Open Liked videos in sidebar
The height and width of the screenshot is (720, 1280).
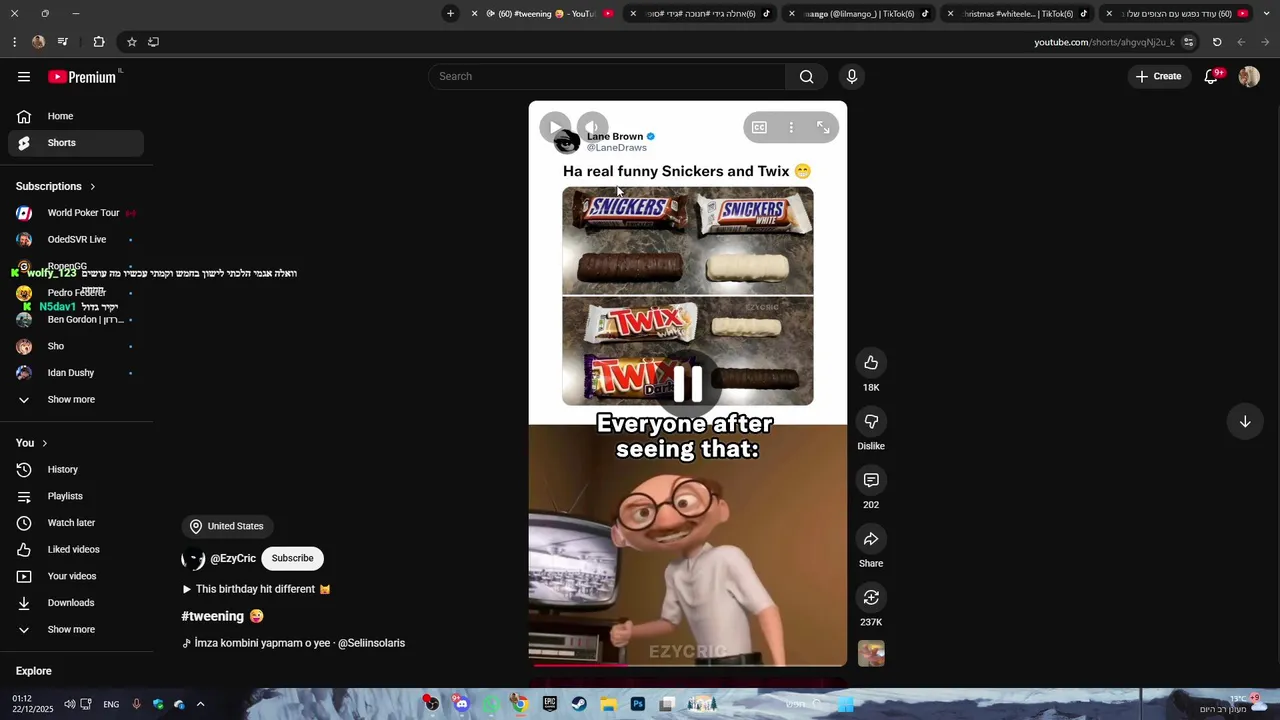[x=76, y=550]
